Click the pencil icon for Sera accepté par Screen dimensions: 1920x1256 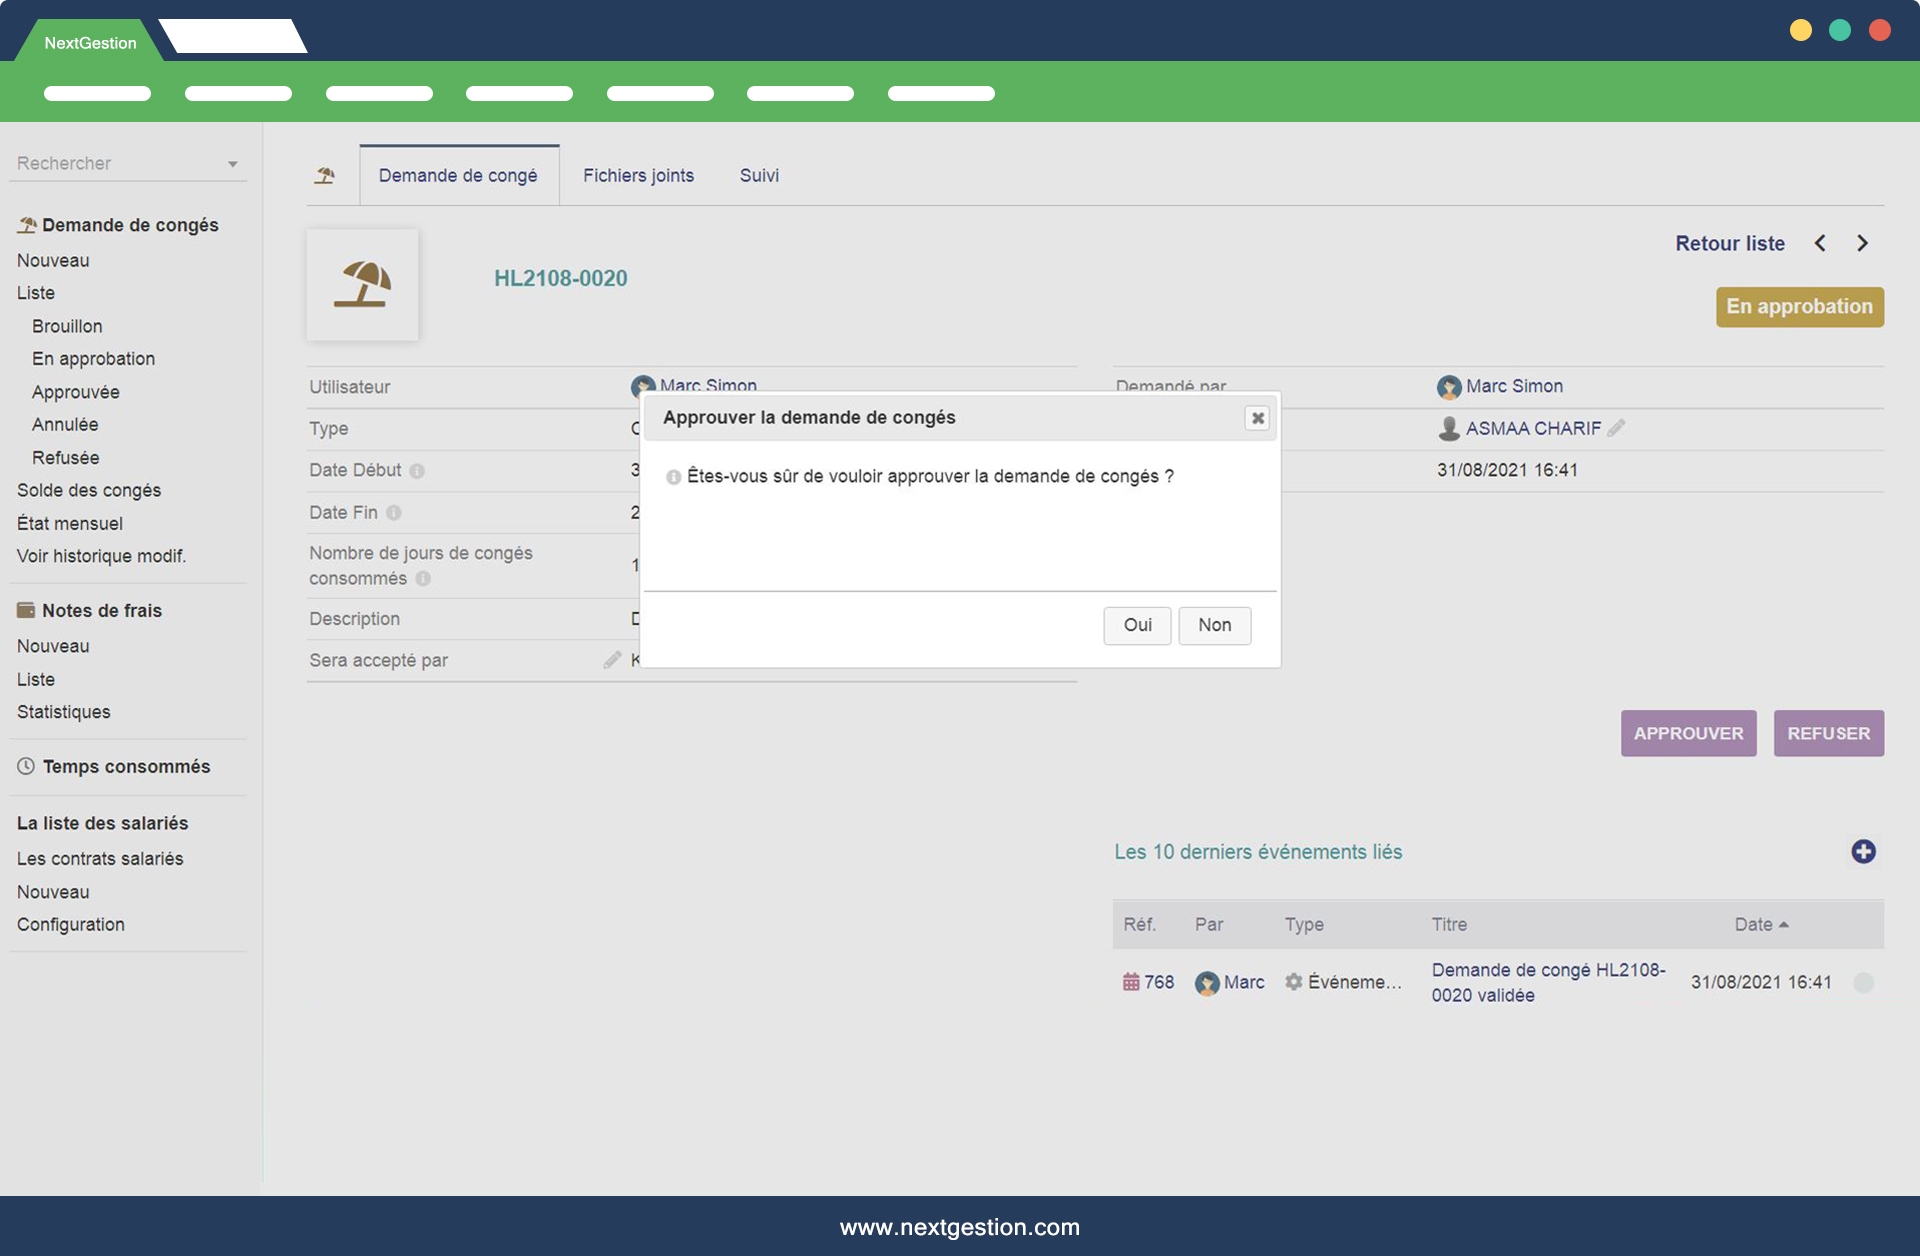click(x=612, y=660)
